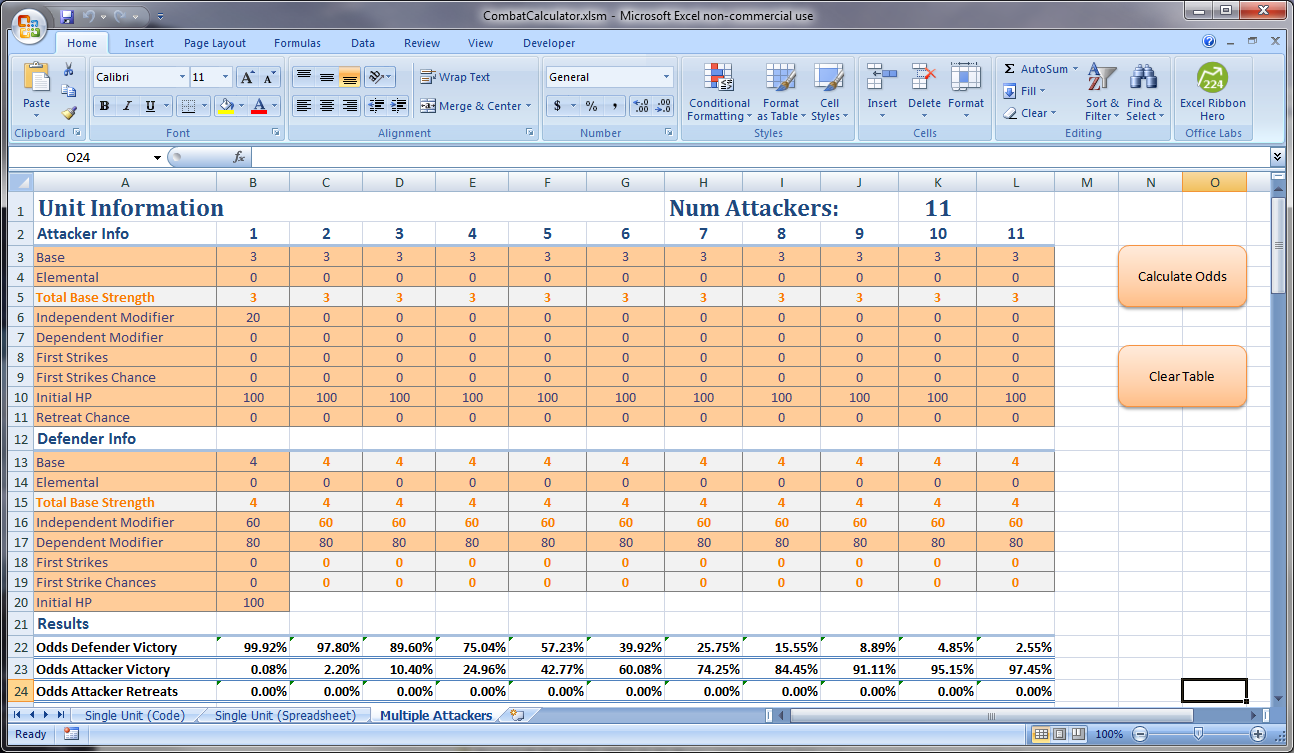Open Conditional Formatting options
The width and height of the screenshot is (1294, 753).
click(x=718, y=92)
